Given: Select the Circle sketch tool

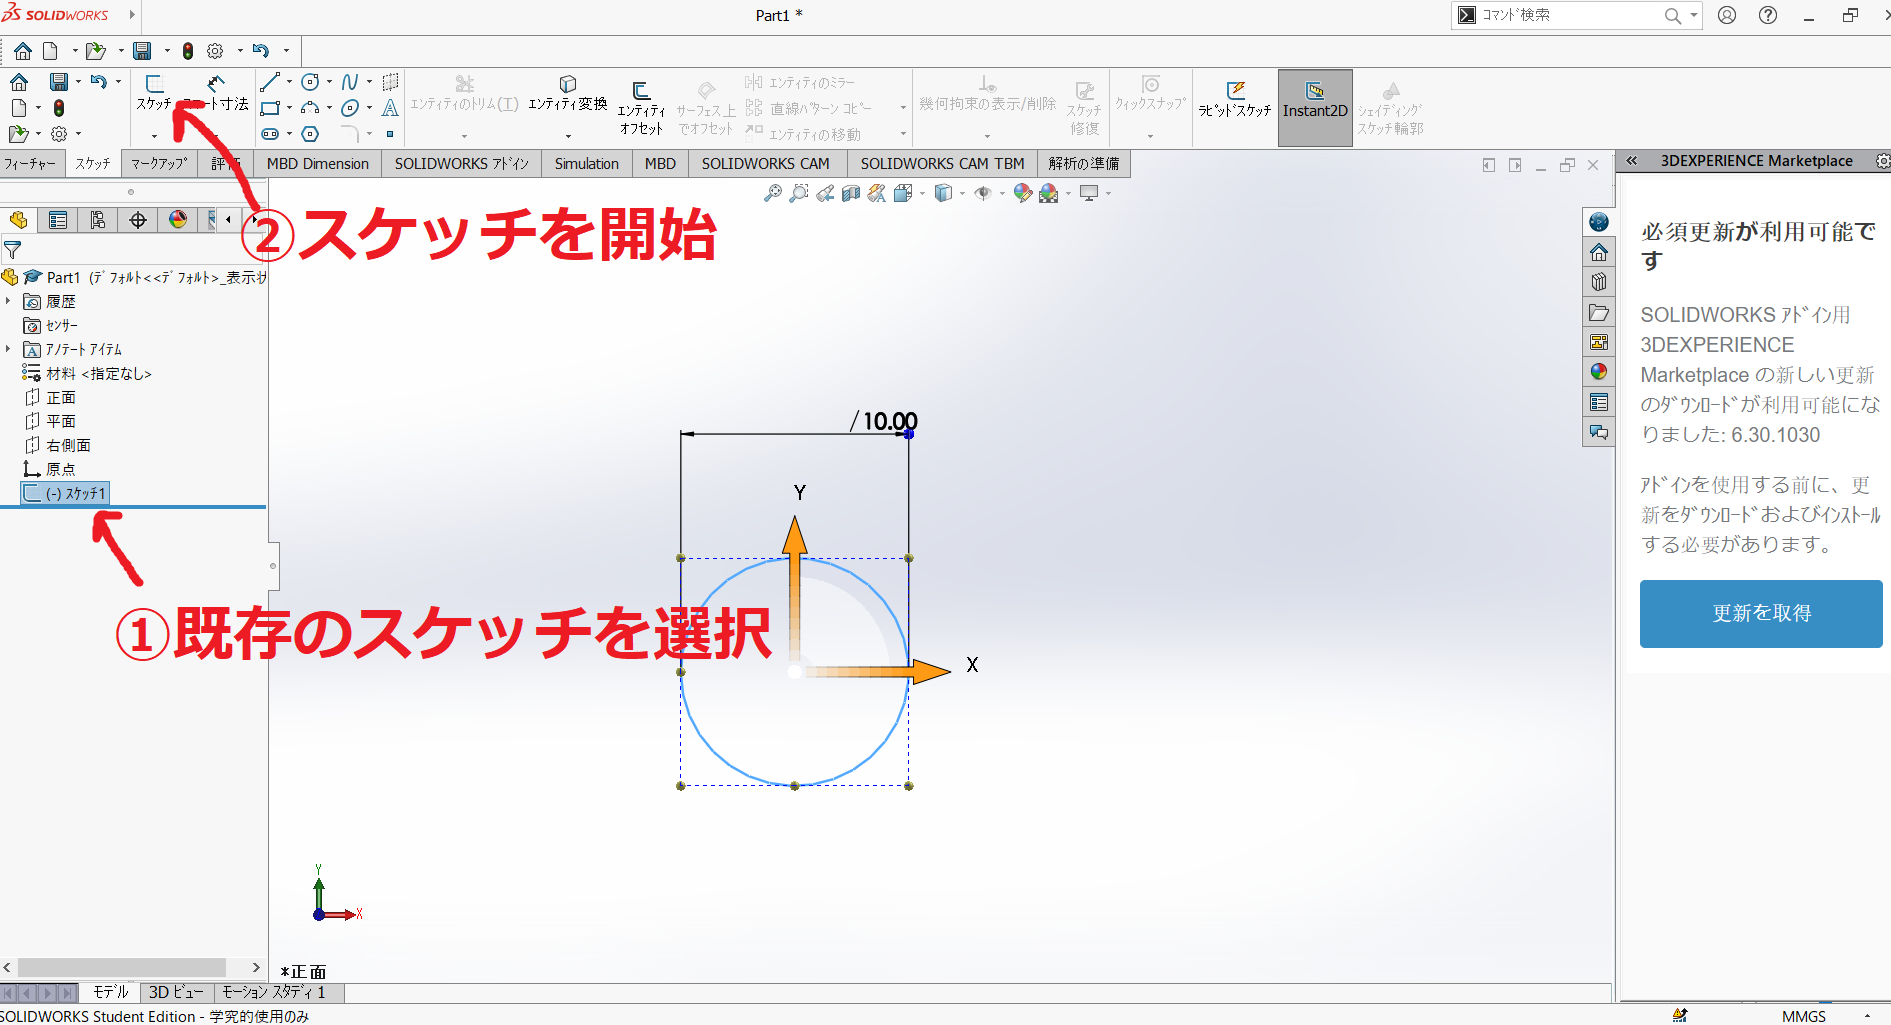Looking at the screenshot, I should point(310,82).
